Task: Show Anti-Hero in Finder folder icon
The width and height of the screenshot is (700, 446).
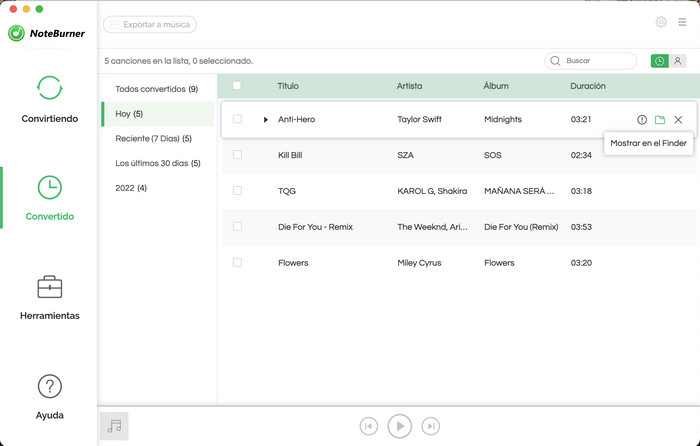Action: 660,120
